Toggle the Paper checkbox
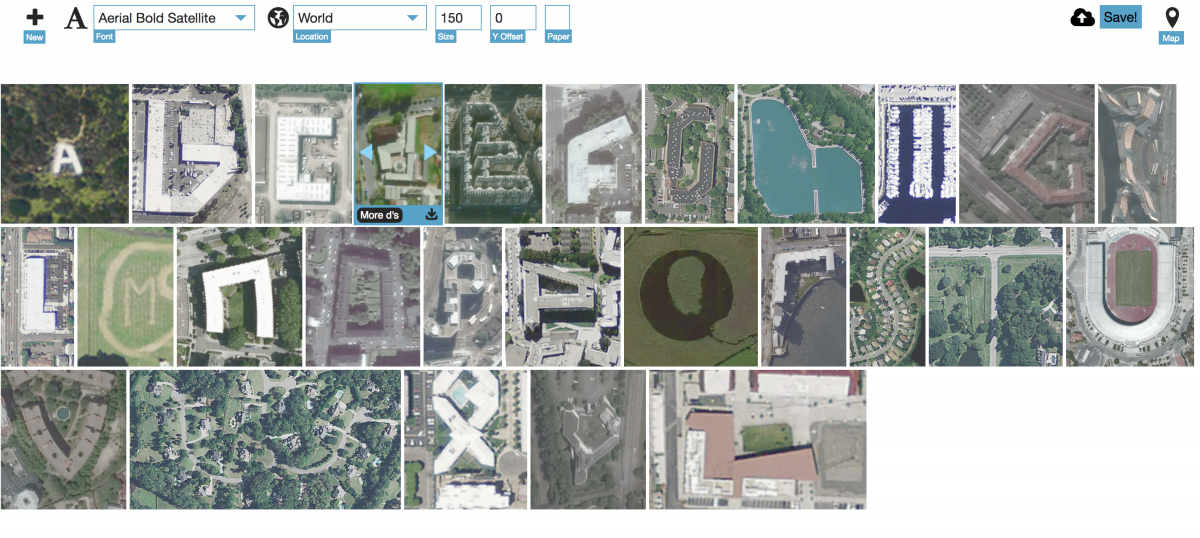 tap(557, 18)
